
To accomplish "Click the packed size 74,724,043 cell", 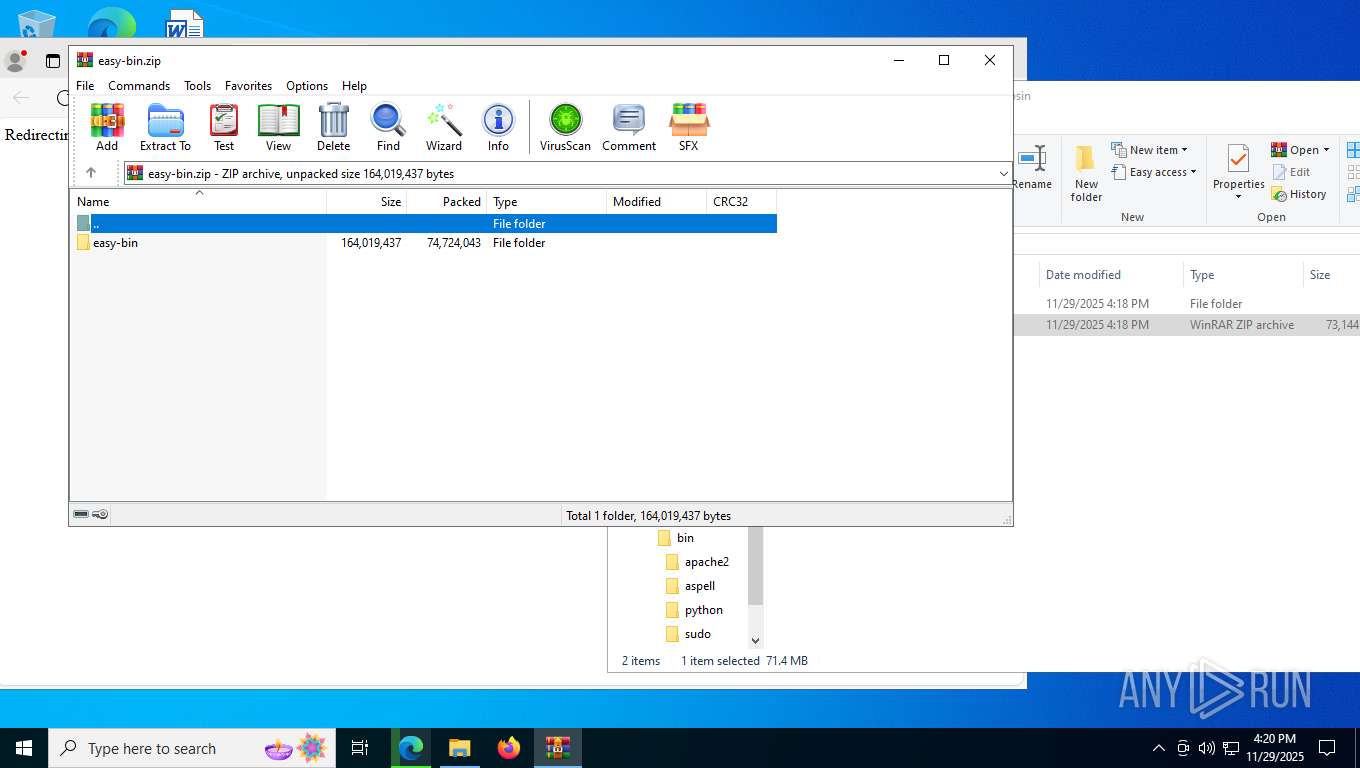I will [x=454, y=243].
